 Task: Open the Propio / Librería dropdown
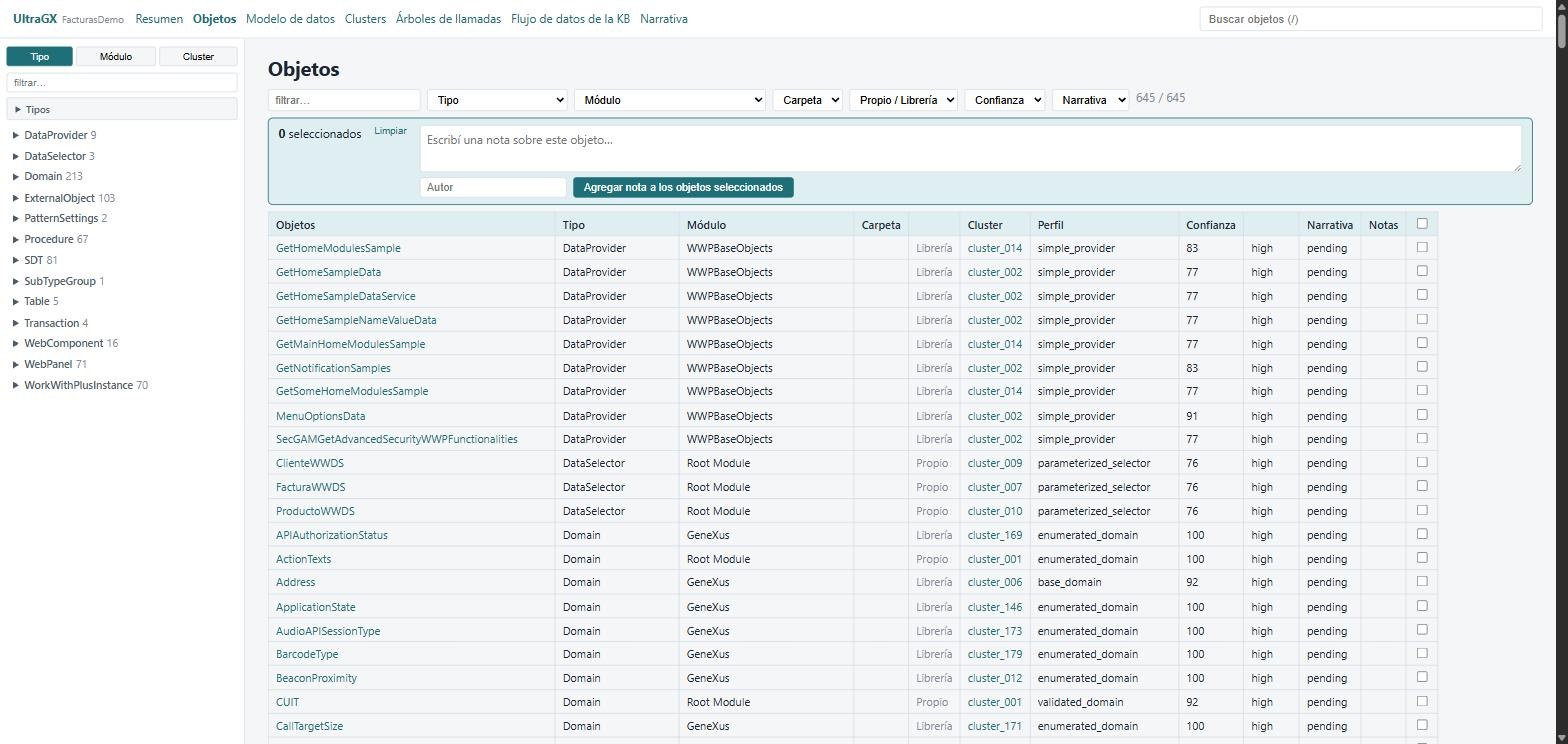[x=903, y=100]
